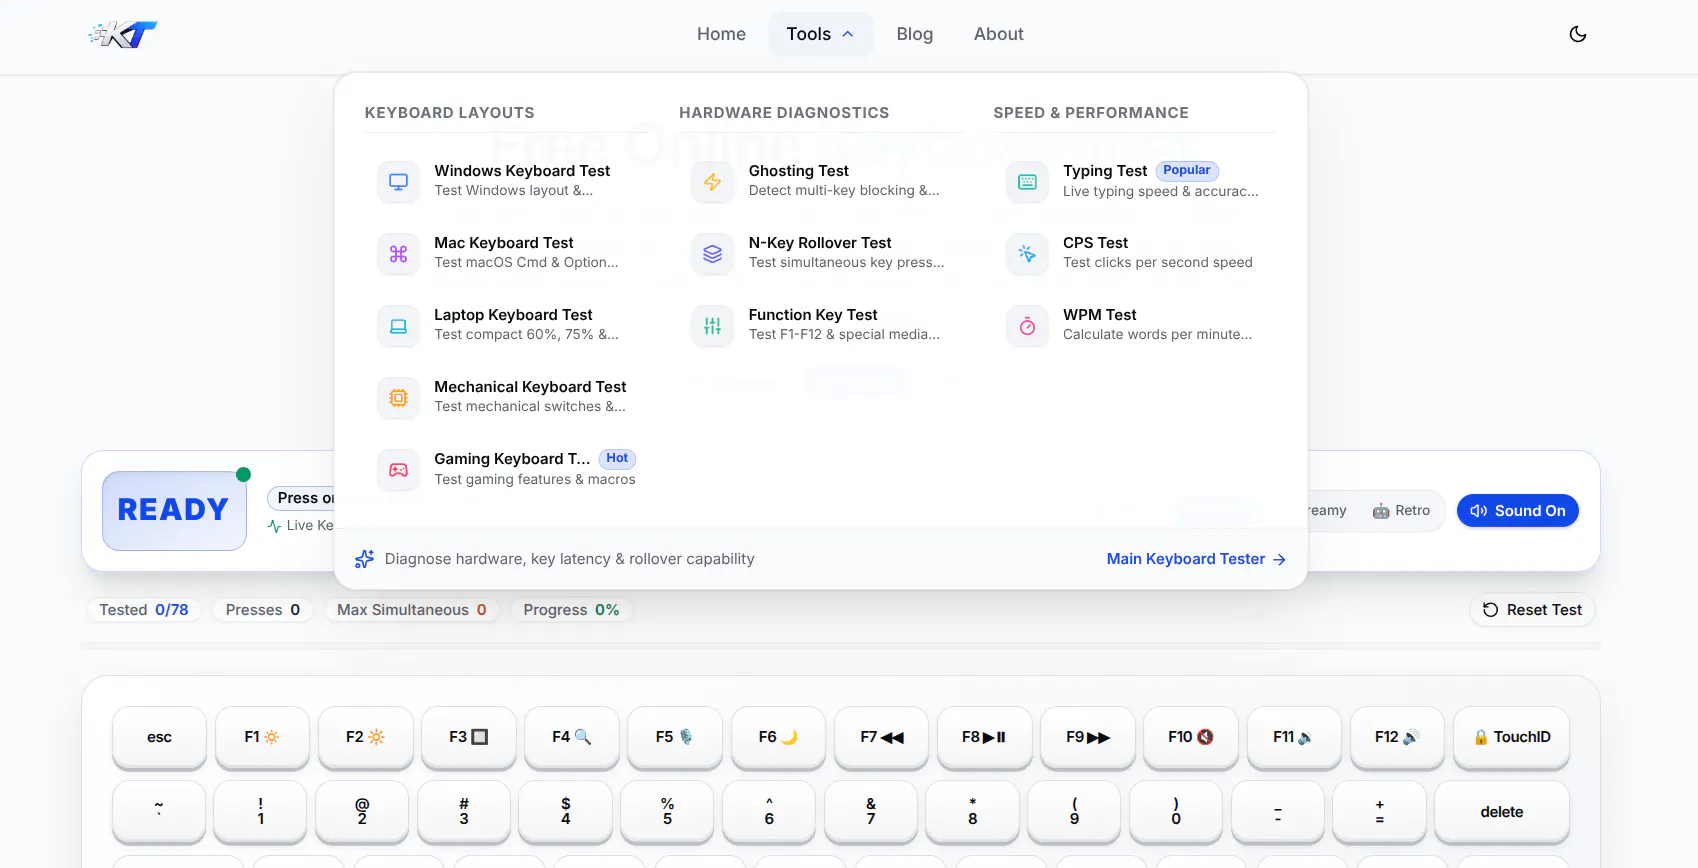The height and width of the screenshot is (868, 1698).
Task: Click the F8 play/pause key
Action: click(x=984, y=738)
